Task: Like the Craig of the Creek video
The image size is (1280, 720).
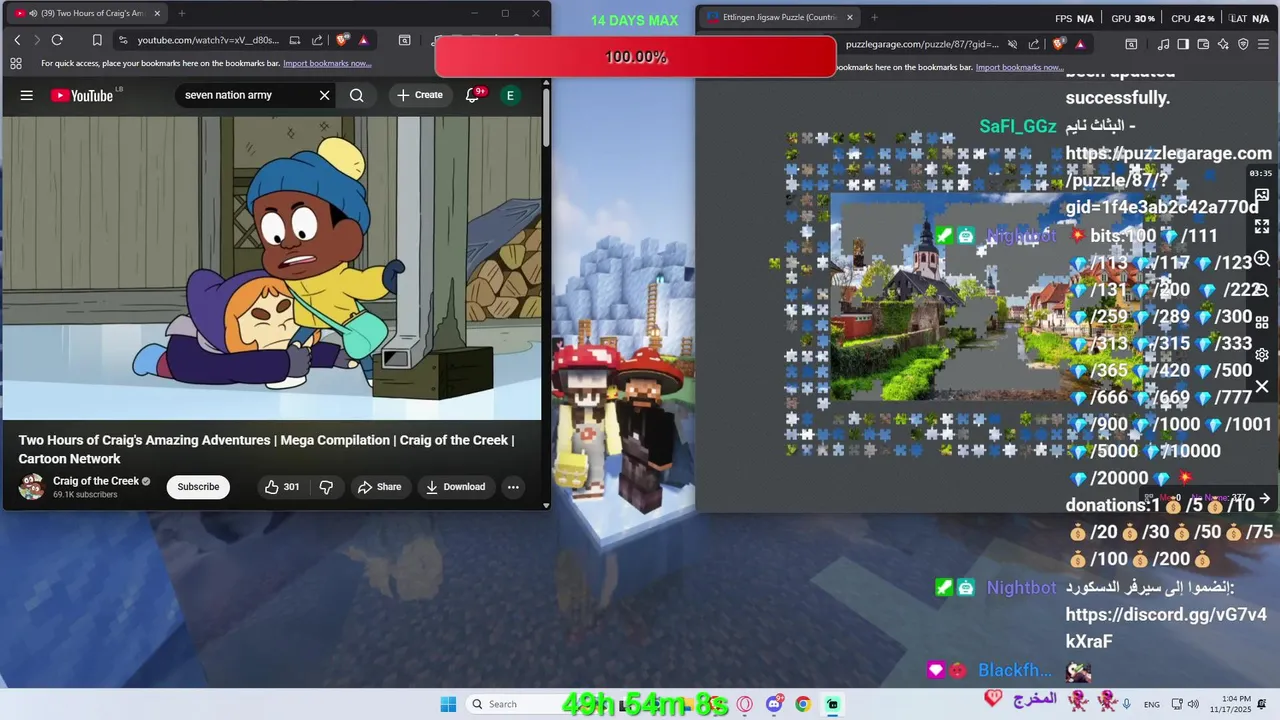Action: (282, 487)
